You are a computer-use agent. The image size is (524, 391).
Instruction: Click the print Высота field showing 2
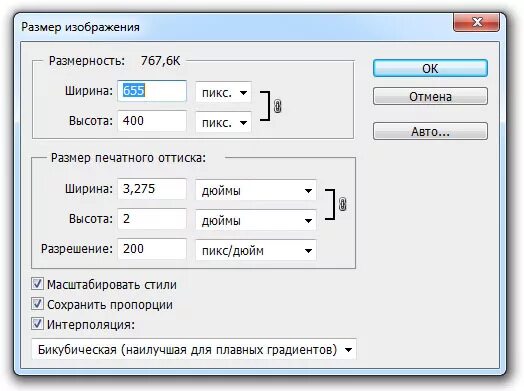[x=152, y=219]
